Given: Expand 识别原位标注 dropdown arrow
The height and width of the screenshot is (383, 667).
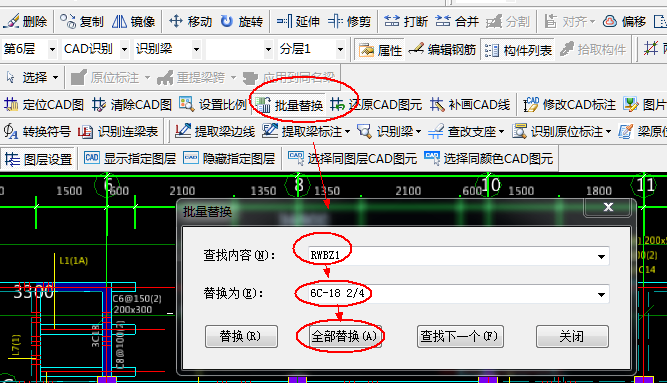Looking at the screenshot, I should point(608,132).
